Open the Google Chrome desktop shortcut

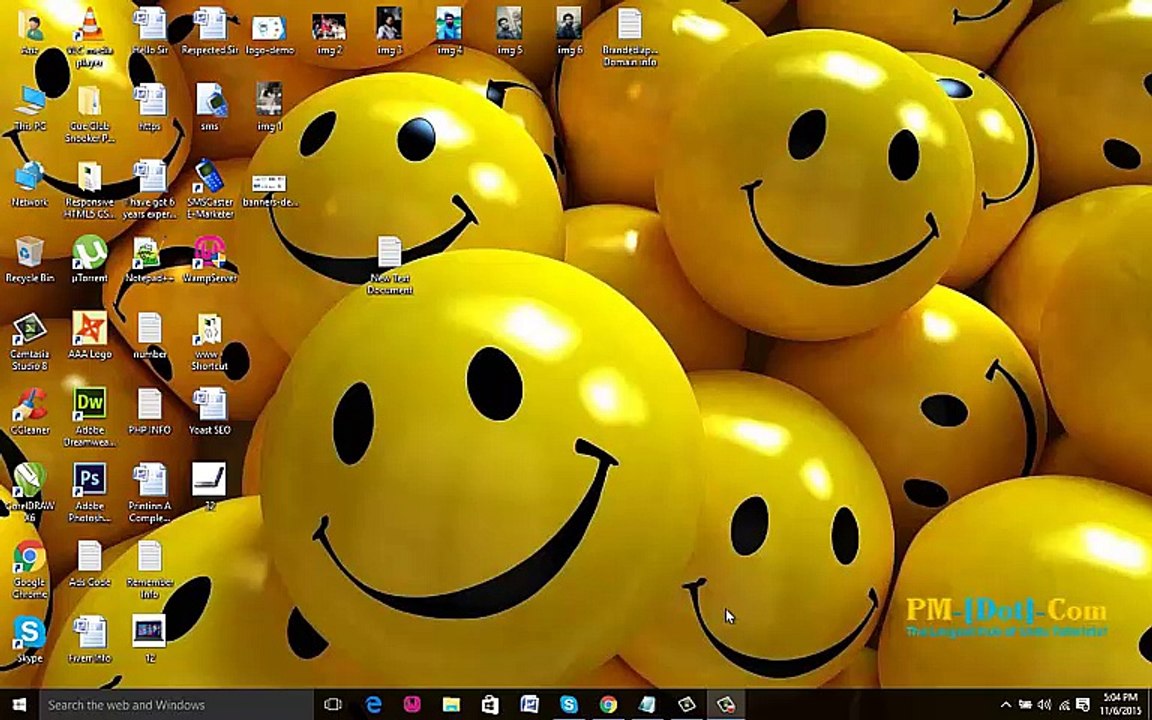point(29,556)
